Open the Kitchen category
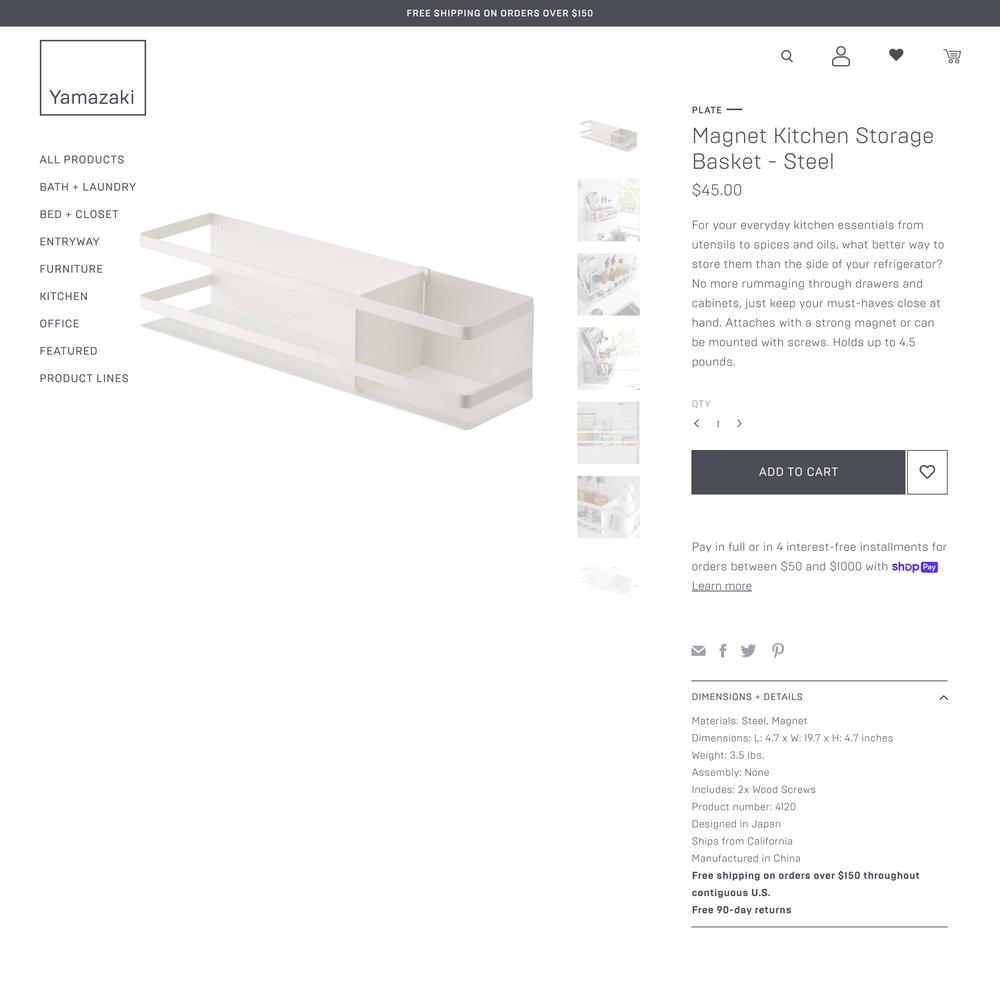The width and height of the screenshot is (1000, 1000). click(x=64, y=296)
